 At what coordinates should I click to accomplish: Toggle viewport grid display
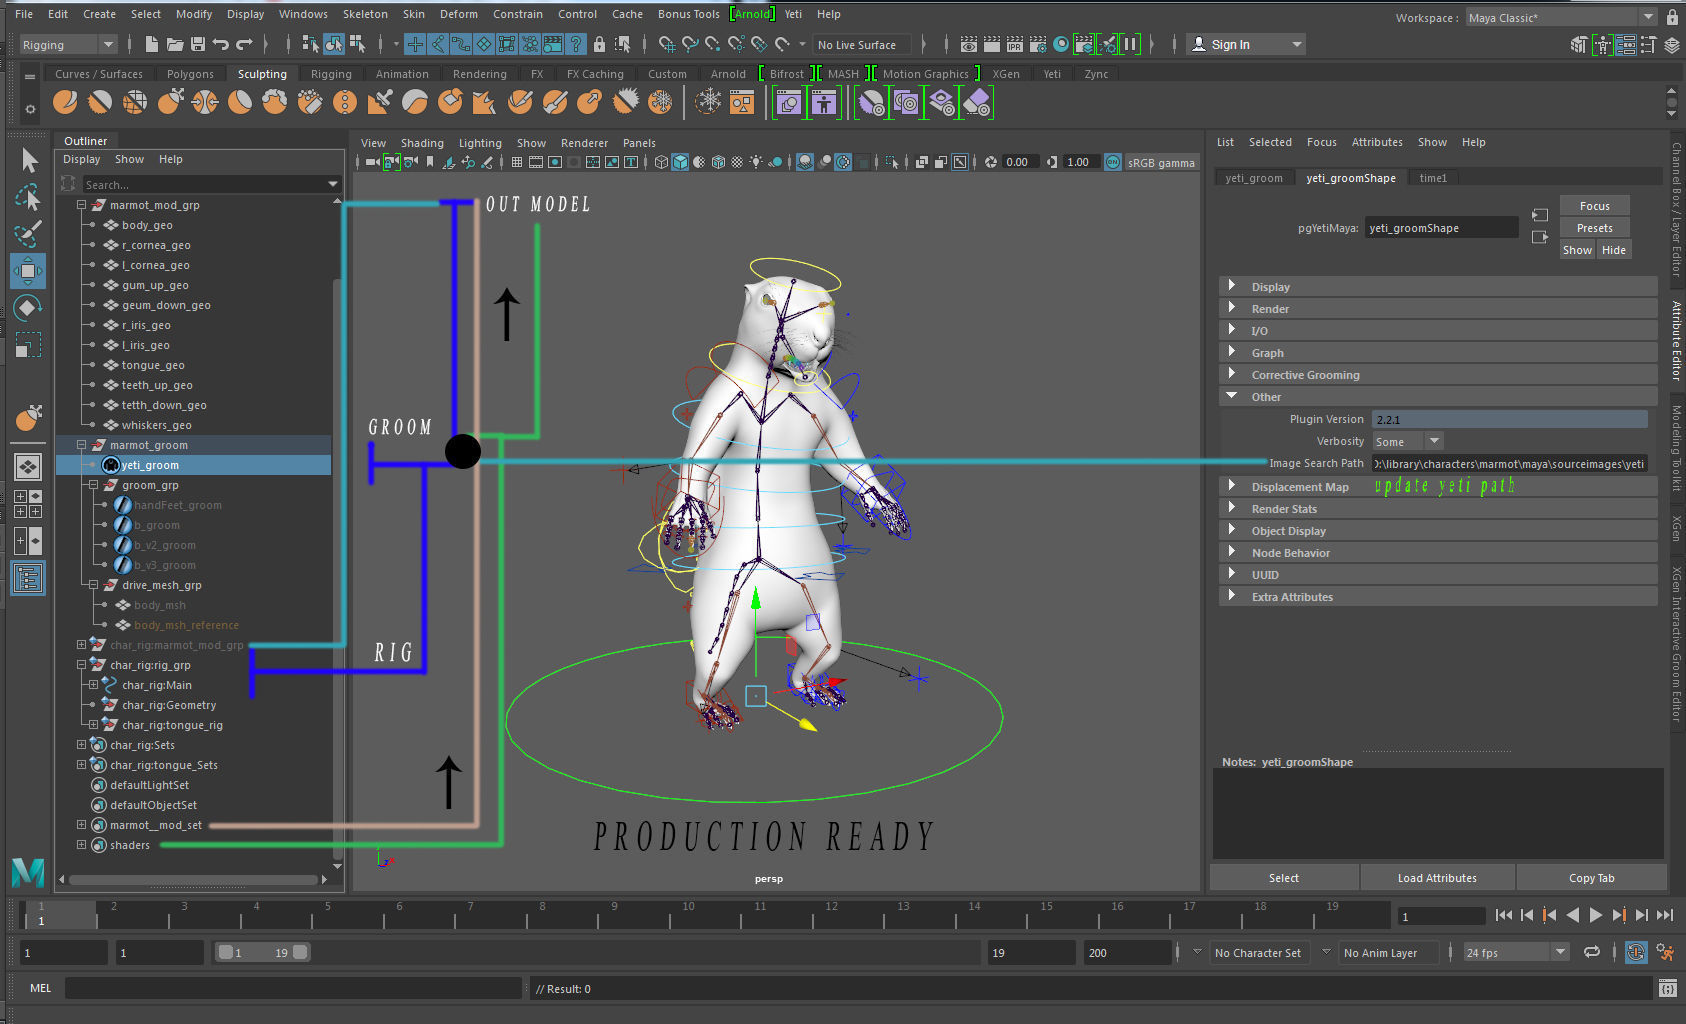click(x=517, y=162)
